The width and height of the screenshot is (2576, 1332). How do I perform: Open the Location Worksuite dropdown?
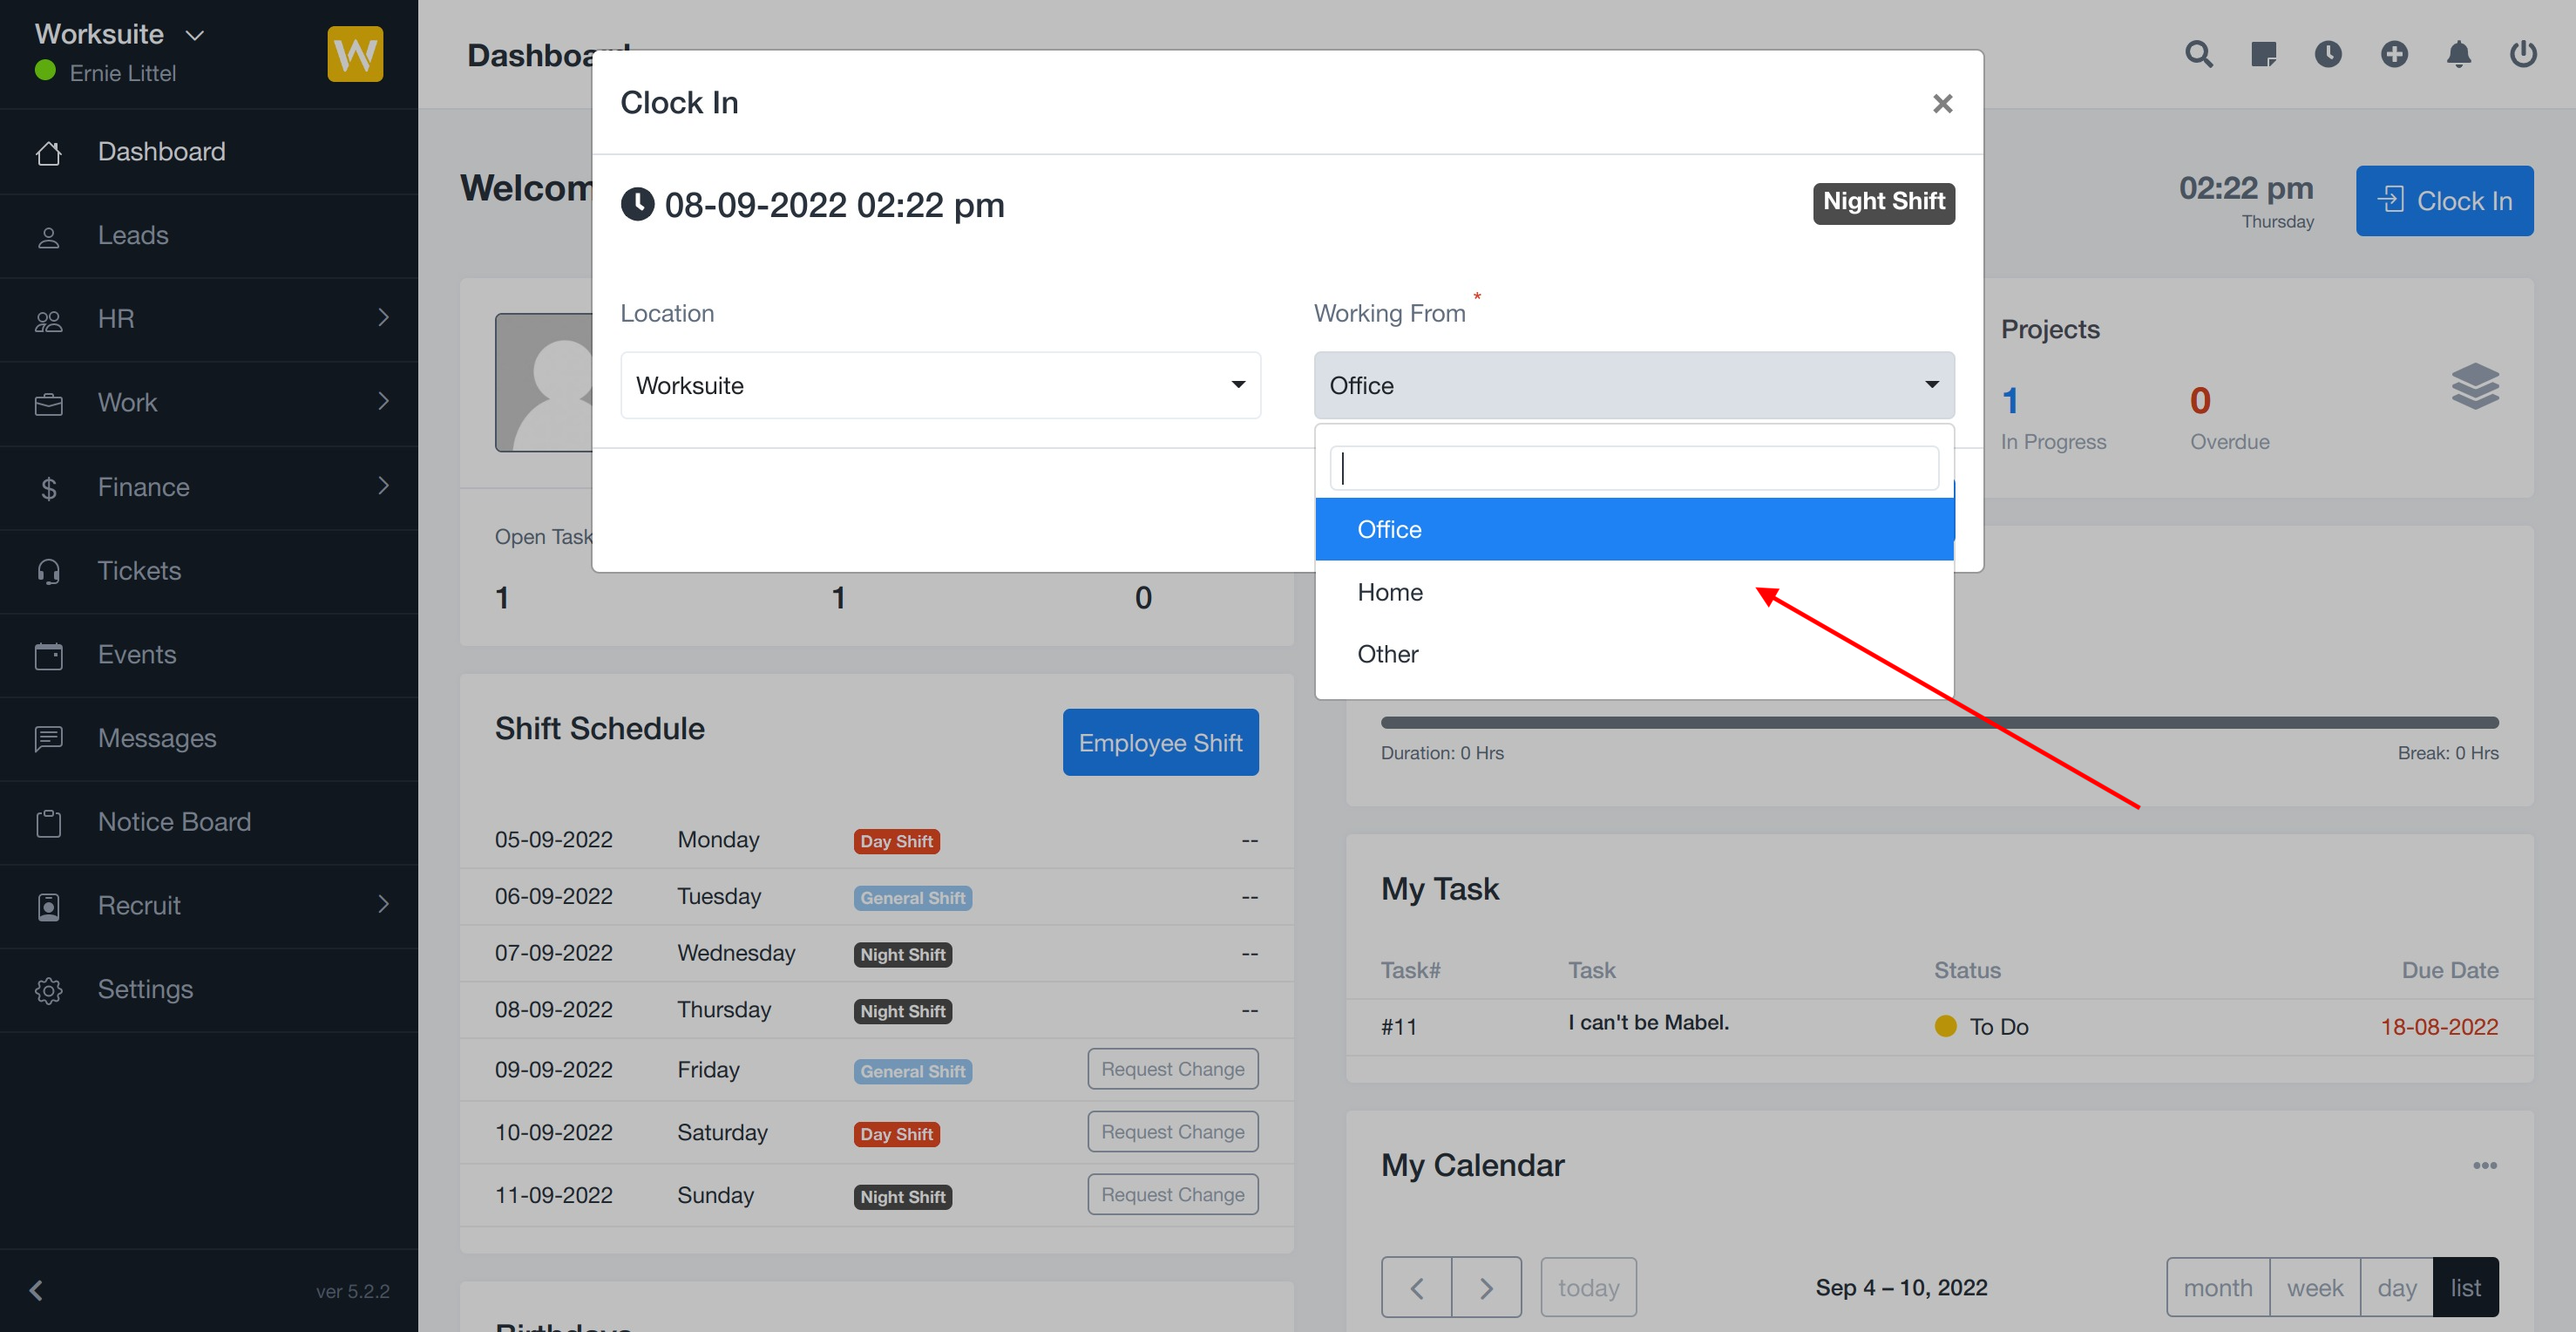point(940,385)
